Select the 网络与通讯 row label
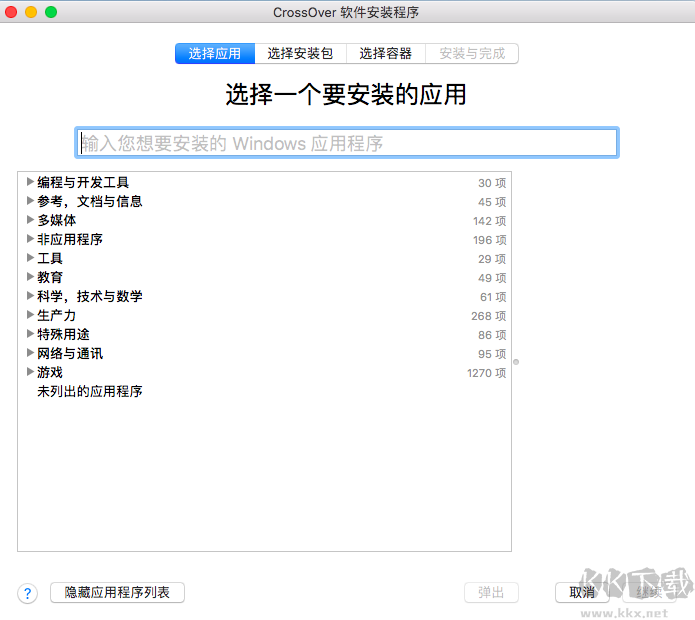 click(70, 354)
